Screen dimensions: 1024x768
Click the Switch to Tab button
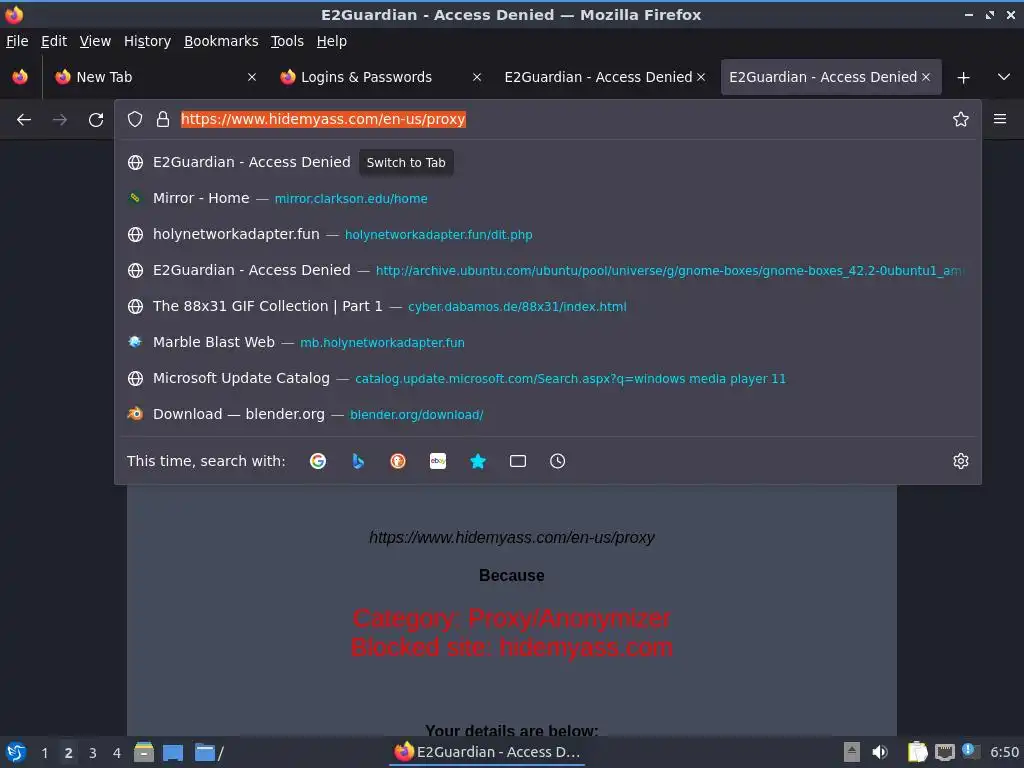click(406, 163)
